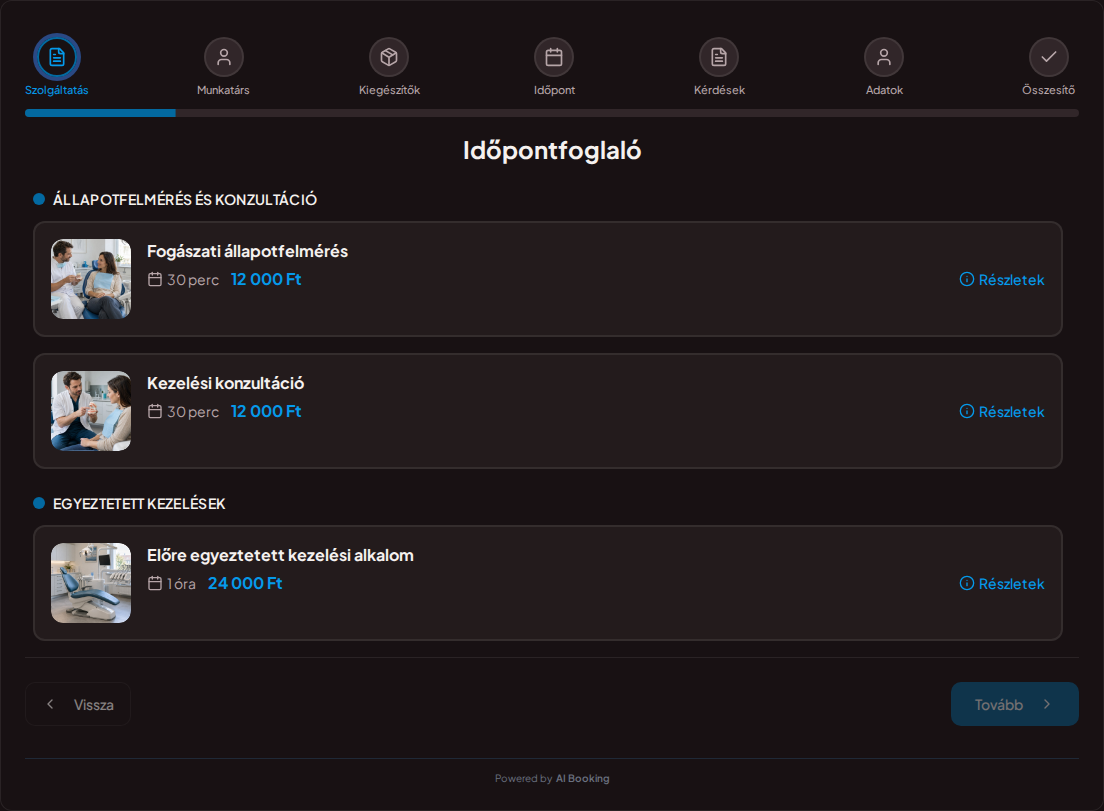Switch to the Munkatárs step label

click(x=223, y=90)
